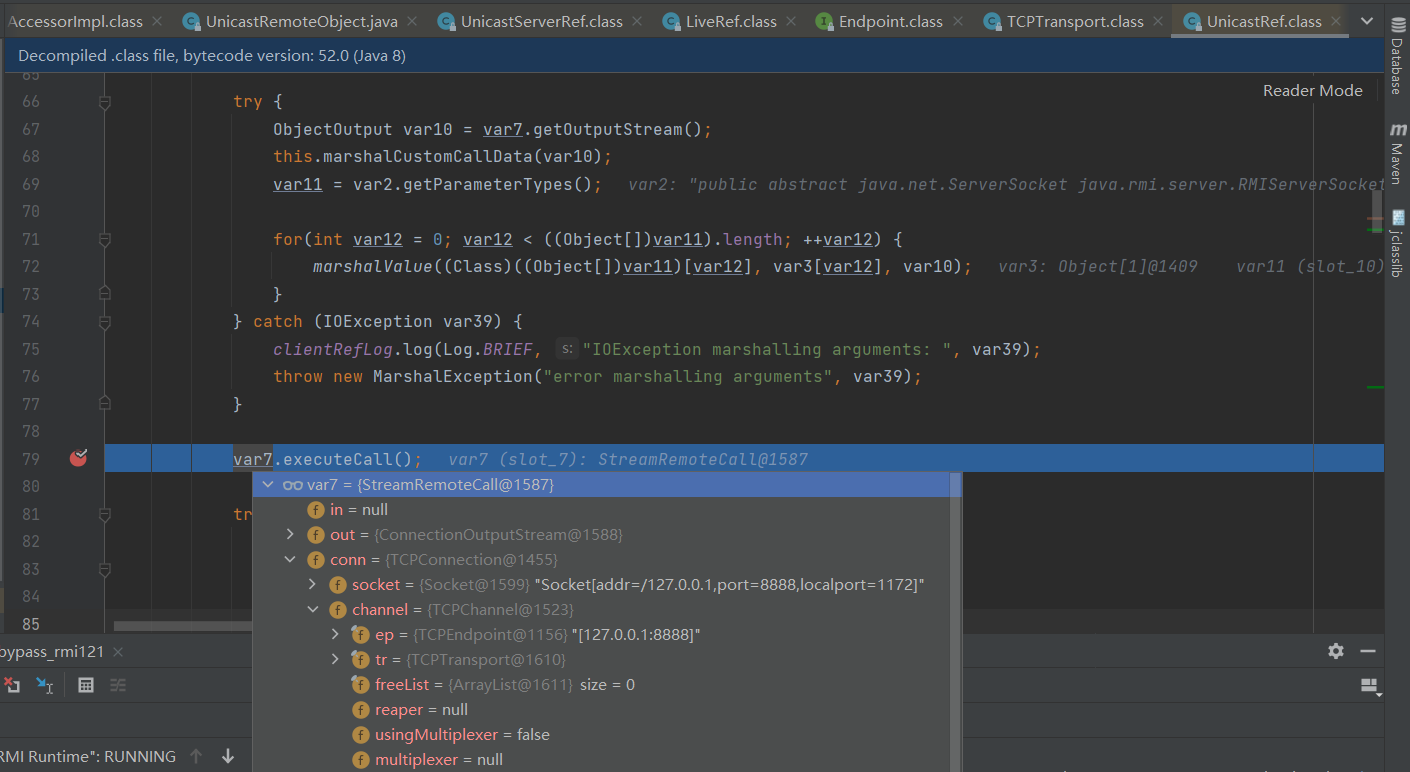Click the Run to Cursor icon
1410x772 pixels.
pos(45,685)
